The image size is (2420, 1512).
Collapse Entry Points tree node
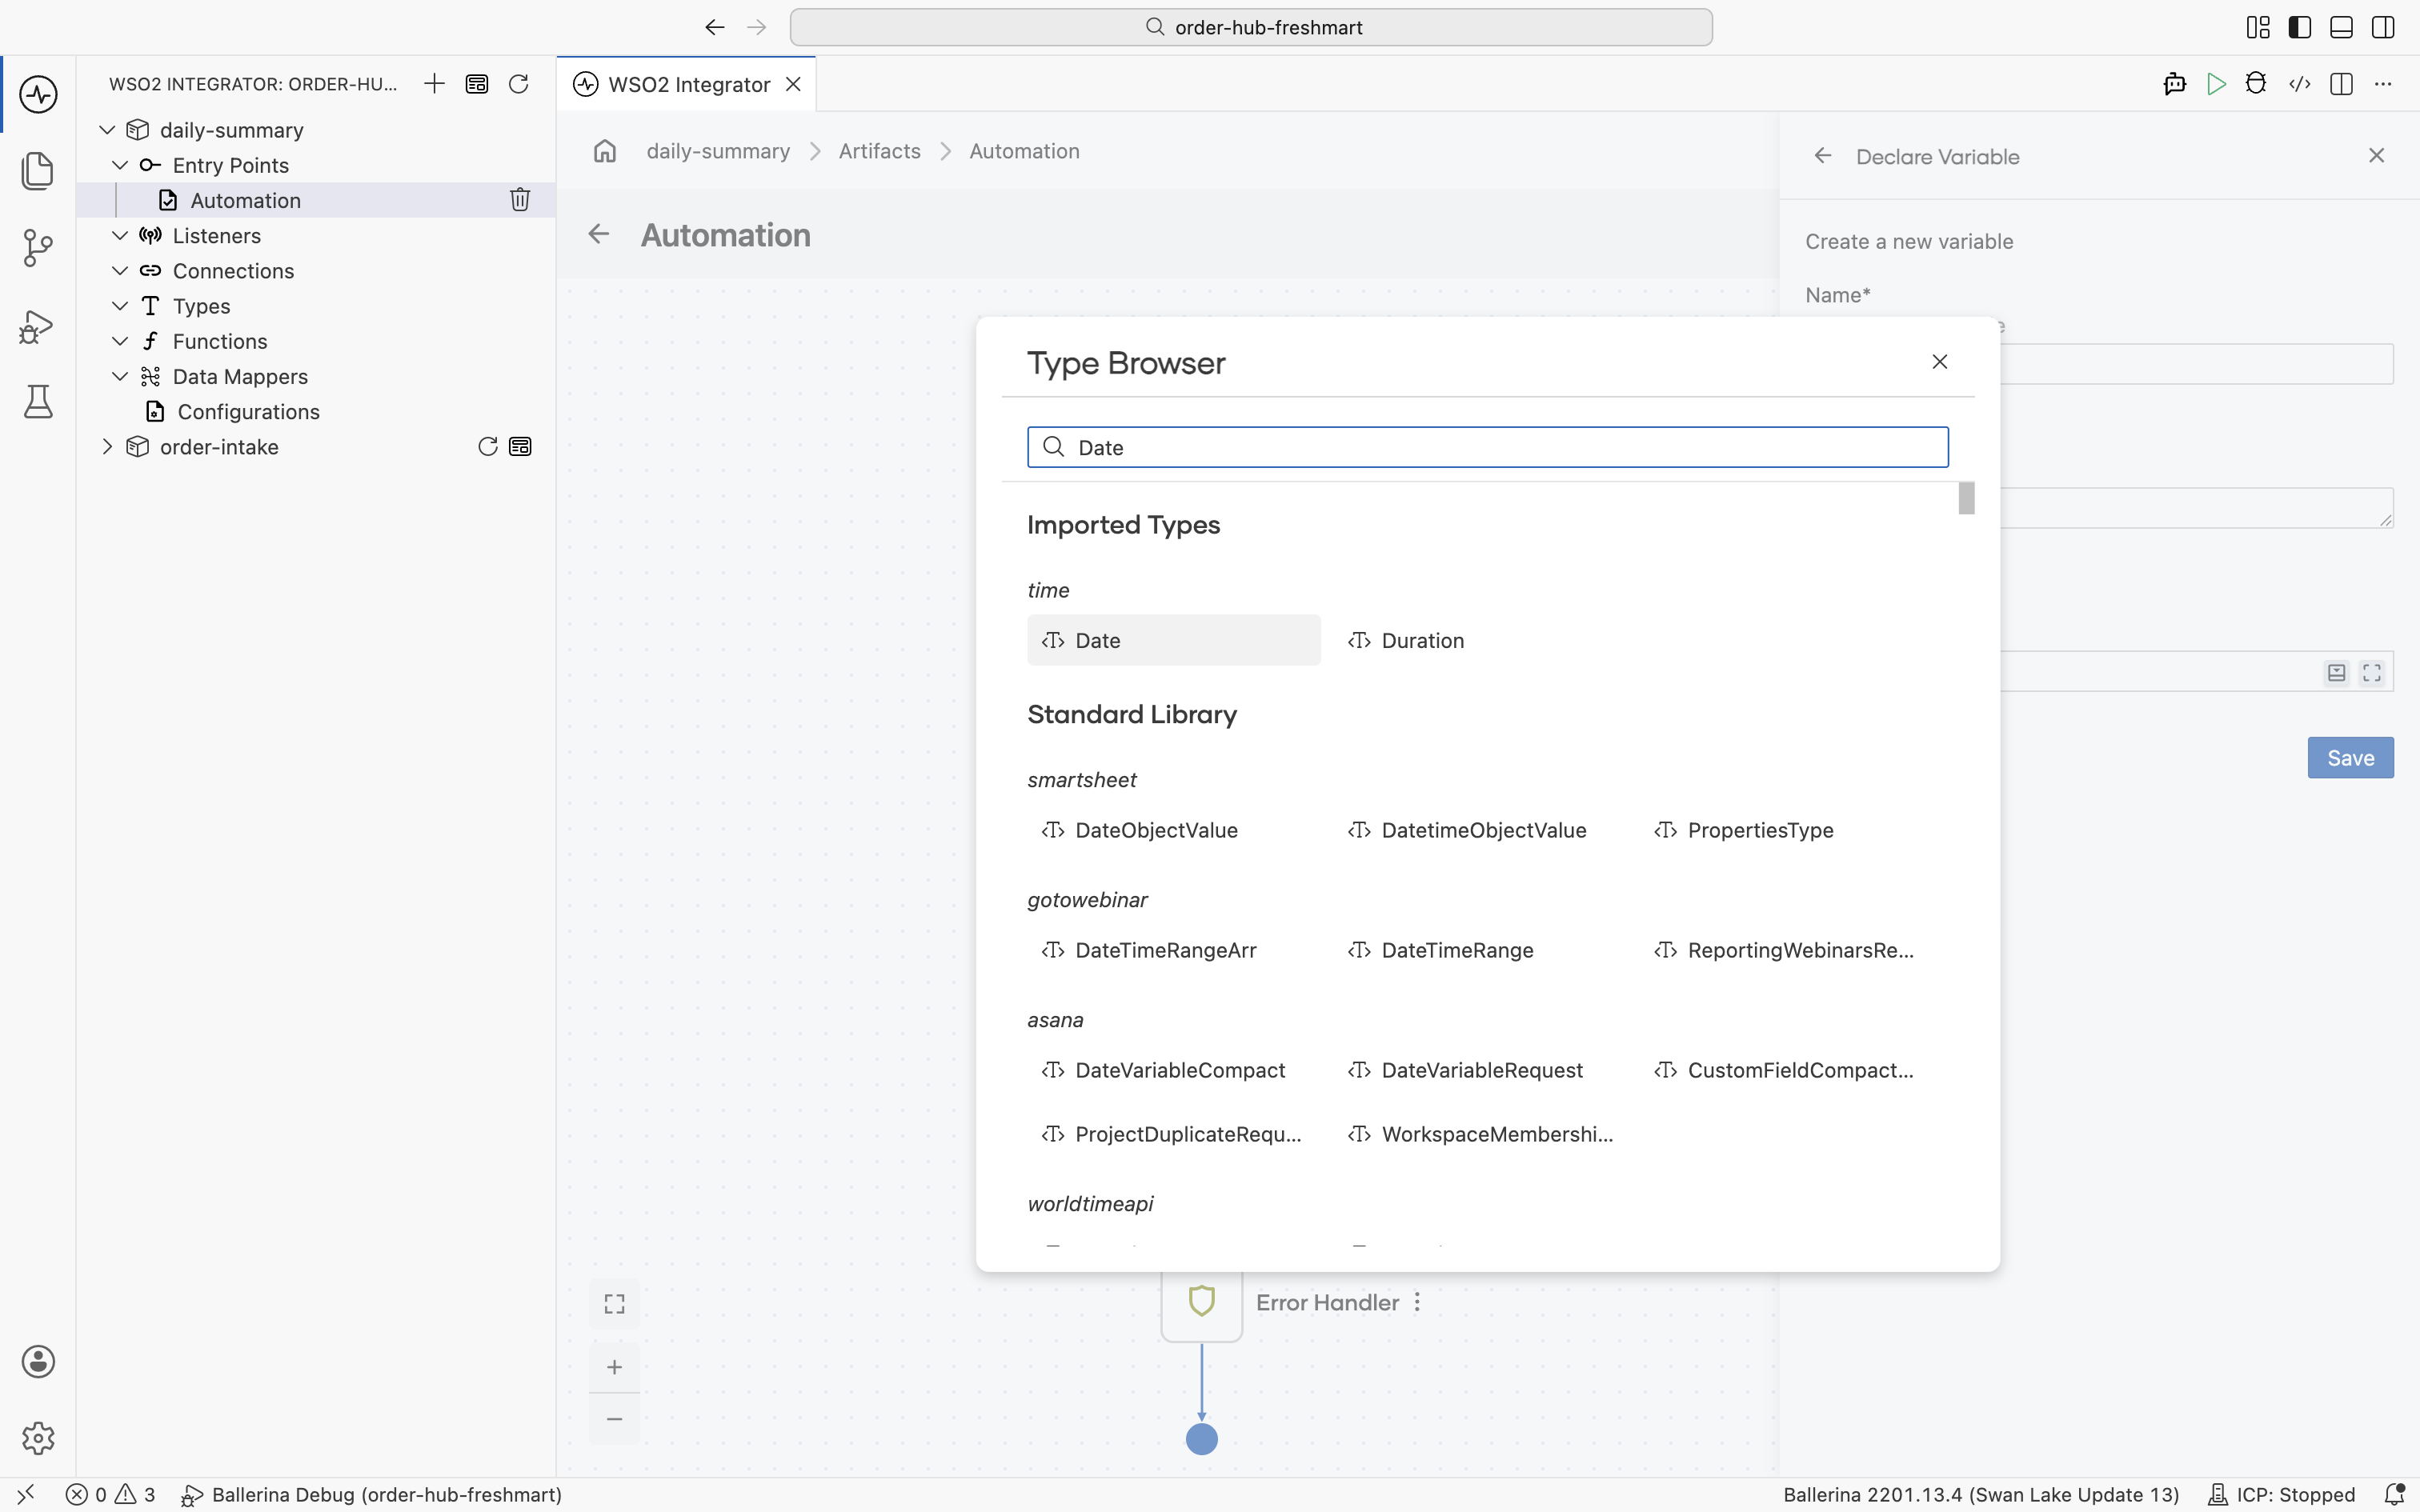[120, 165]
